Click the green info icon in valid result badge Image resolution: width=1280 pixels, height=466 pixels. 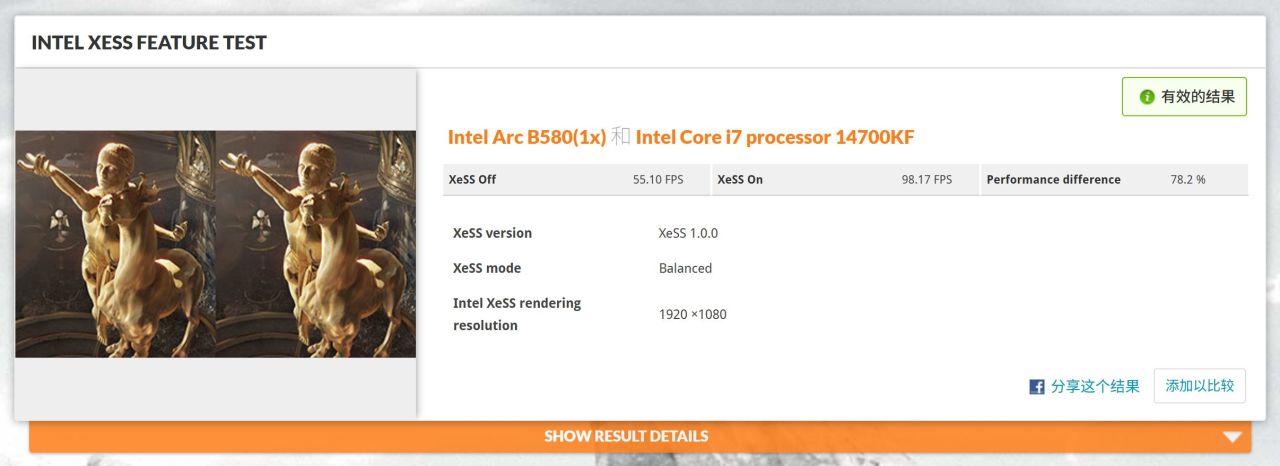[x=1147, y=97]
